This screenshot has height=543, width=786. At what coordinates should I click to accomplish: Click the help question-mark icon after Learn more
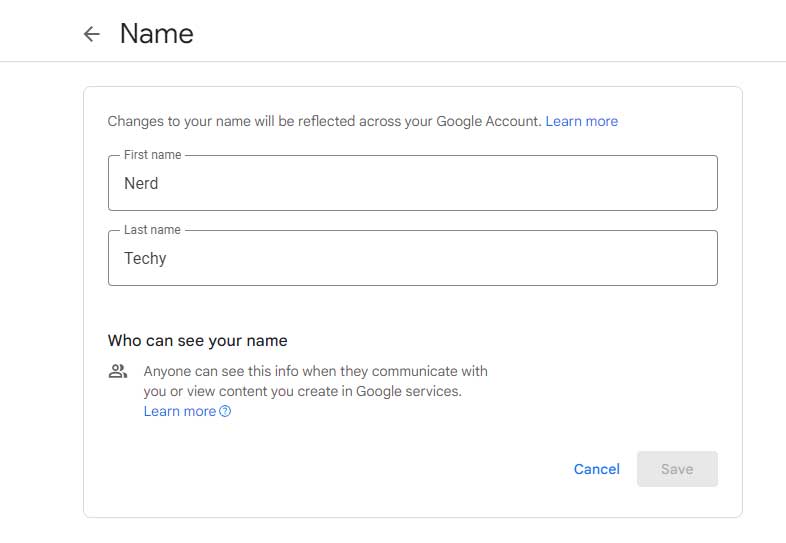click(x=225, y=411)
